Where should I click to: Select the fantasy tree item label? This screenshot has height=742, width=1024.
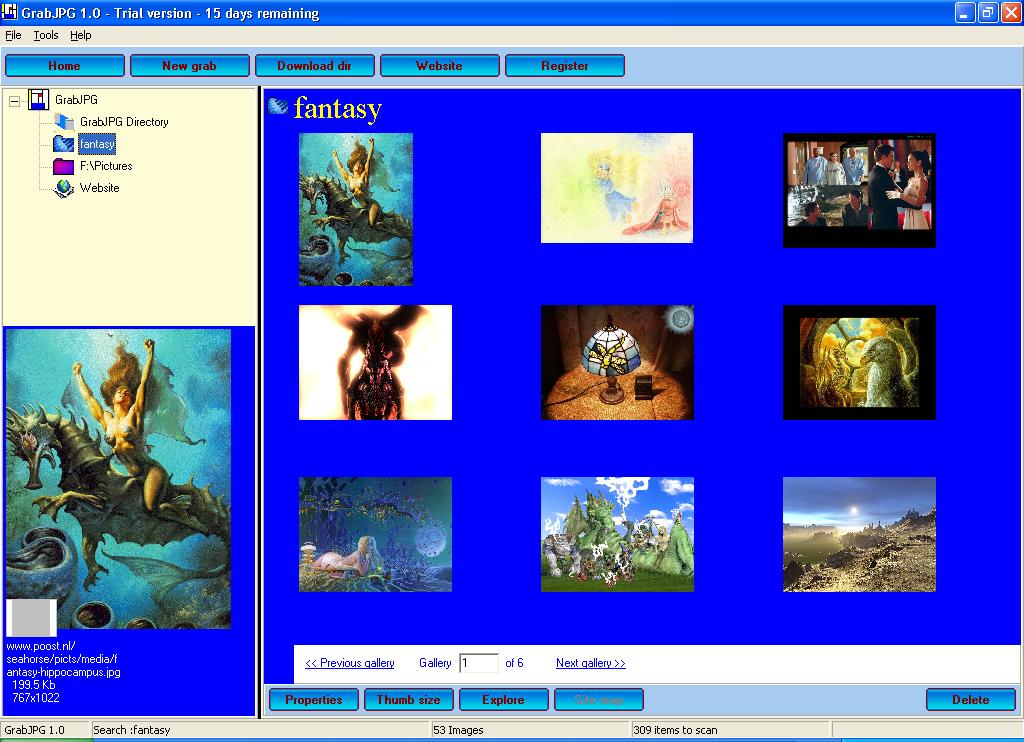pyautogui.click(x=97, y=144)
